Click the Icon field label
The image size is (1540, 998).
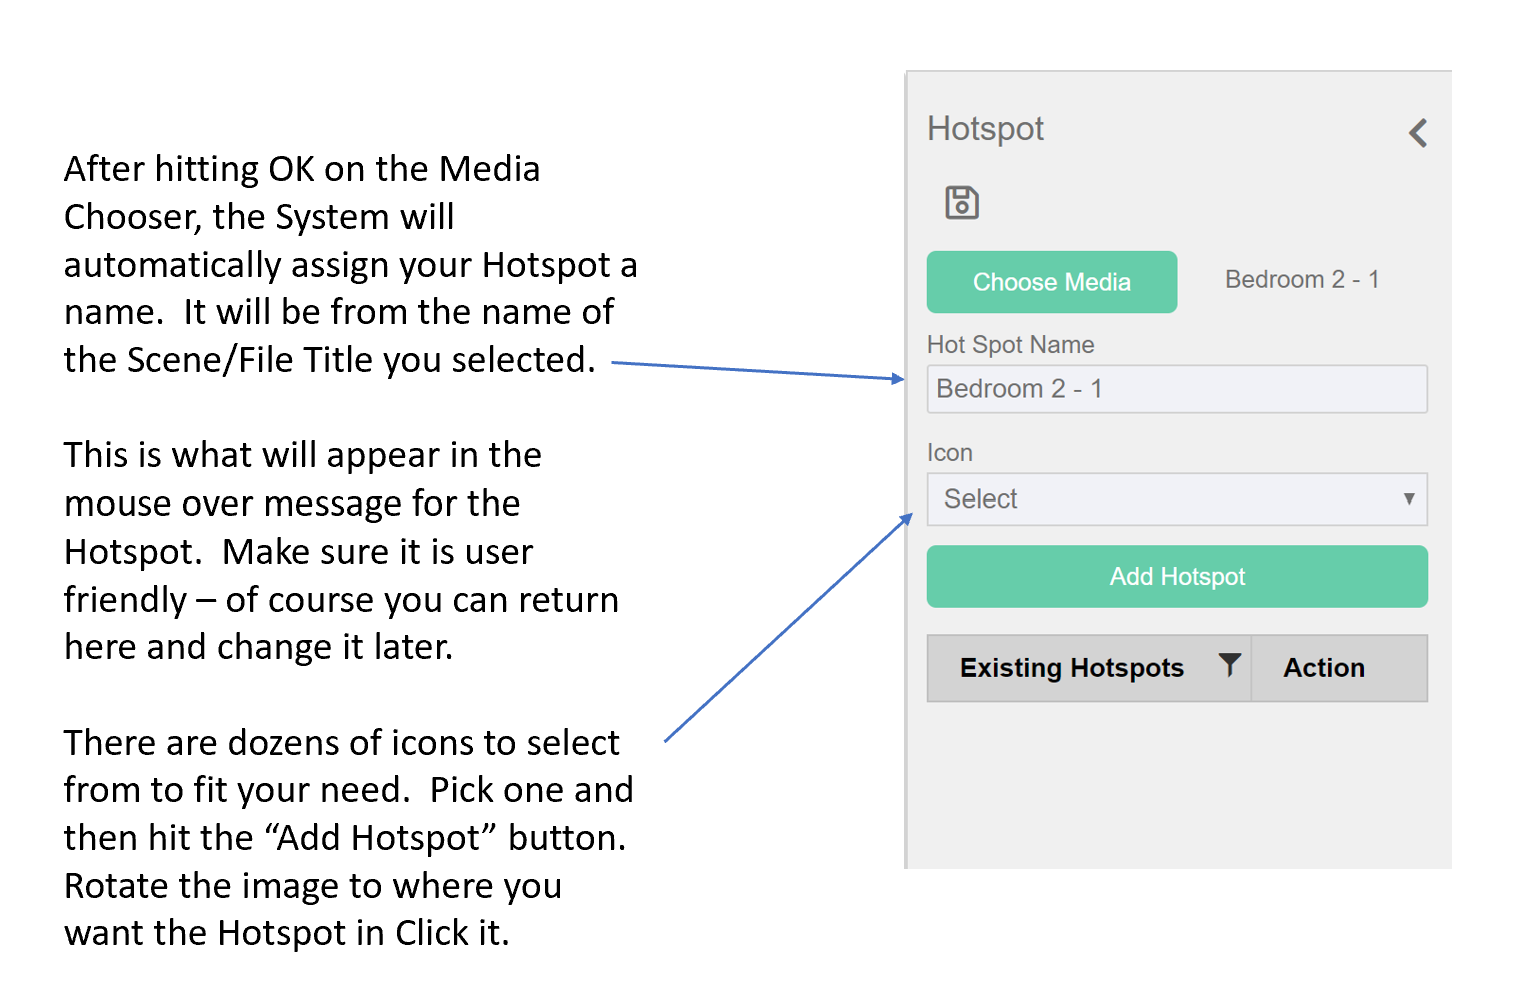949,453
